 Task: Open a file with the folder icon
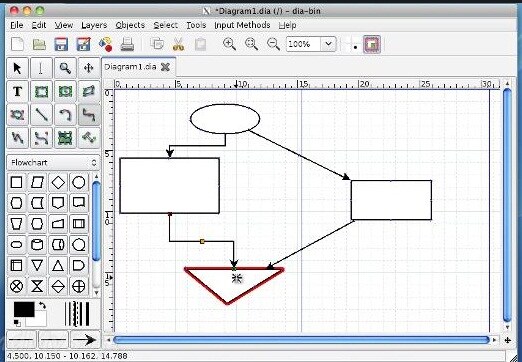39,44
